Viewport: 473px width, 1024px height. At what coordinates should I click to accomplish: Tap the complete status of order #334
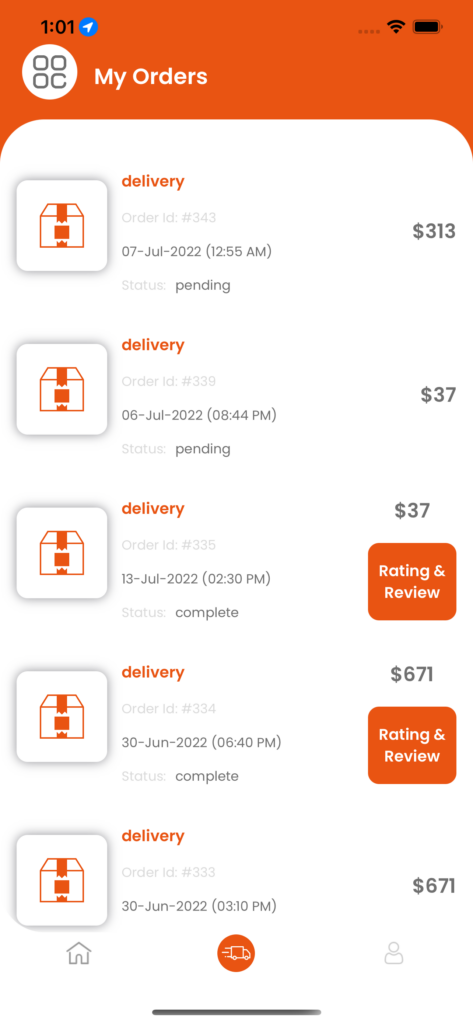pyautogui.click(x=207, y=776)
